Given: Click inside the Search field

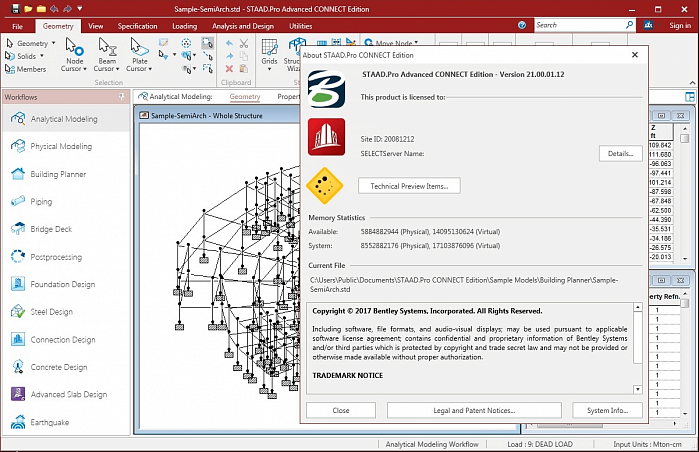Looking at the screenshot, I should tap(580, 25).
